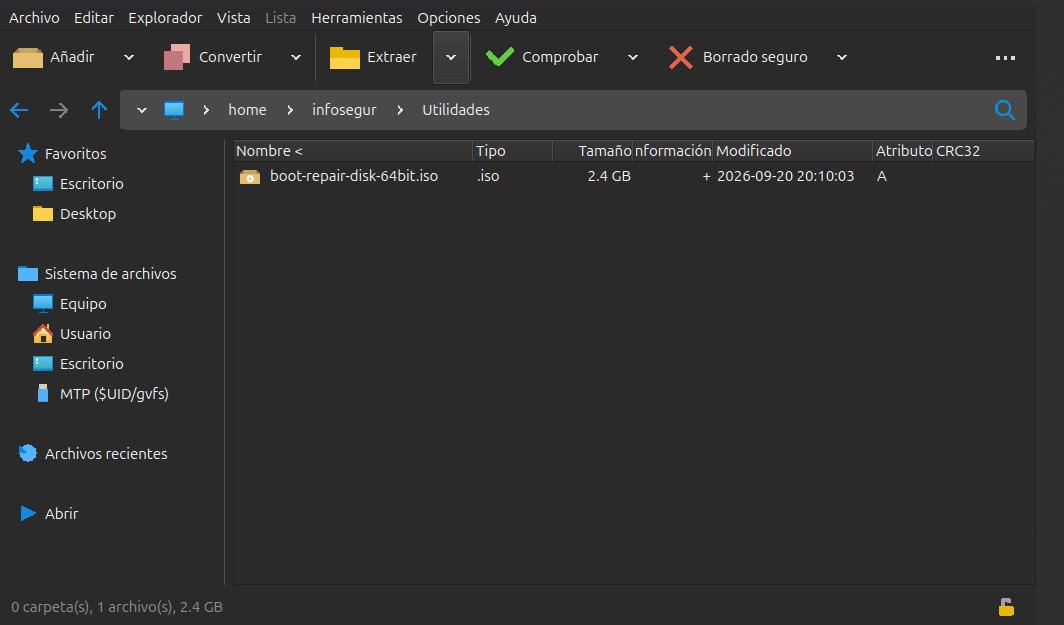Open the Opciones menu
The image size is (1064, 625).
(x=449, y=18)
